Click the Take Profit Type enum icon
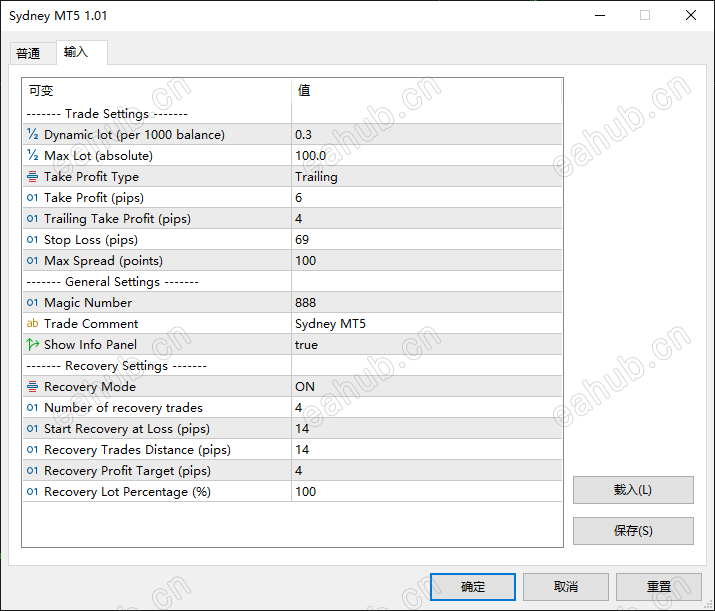This screenshot has width=715, height=611. [32, 176]
